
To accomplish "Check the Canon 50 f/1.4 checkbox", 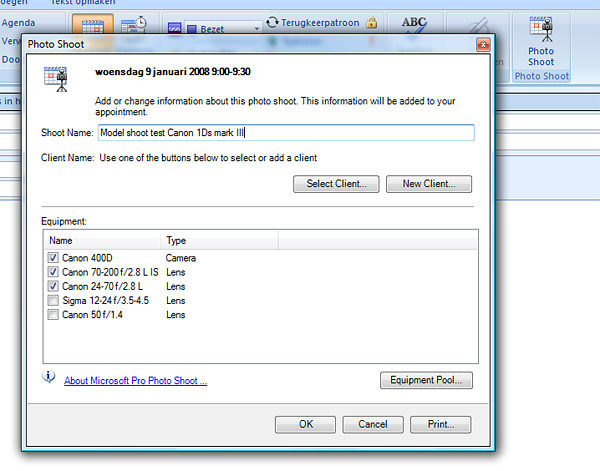I will pos(53,315).
